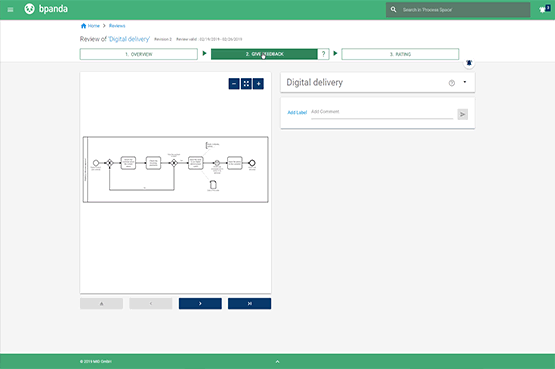The image size is (555, 369).
Task: Zoom in on the diagram
Action: [258, 84]
